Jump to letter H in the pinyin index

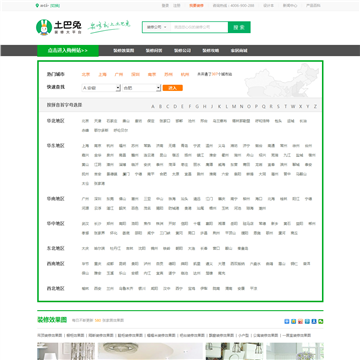coord(205,107)
